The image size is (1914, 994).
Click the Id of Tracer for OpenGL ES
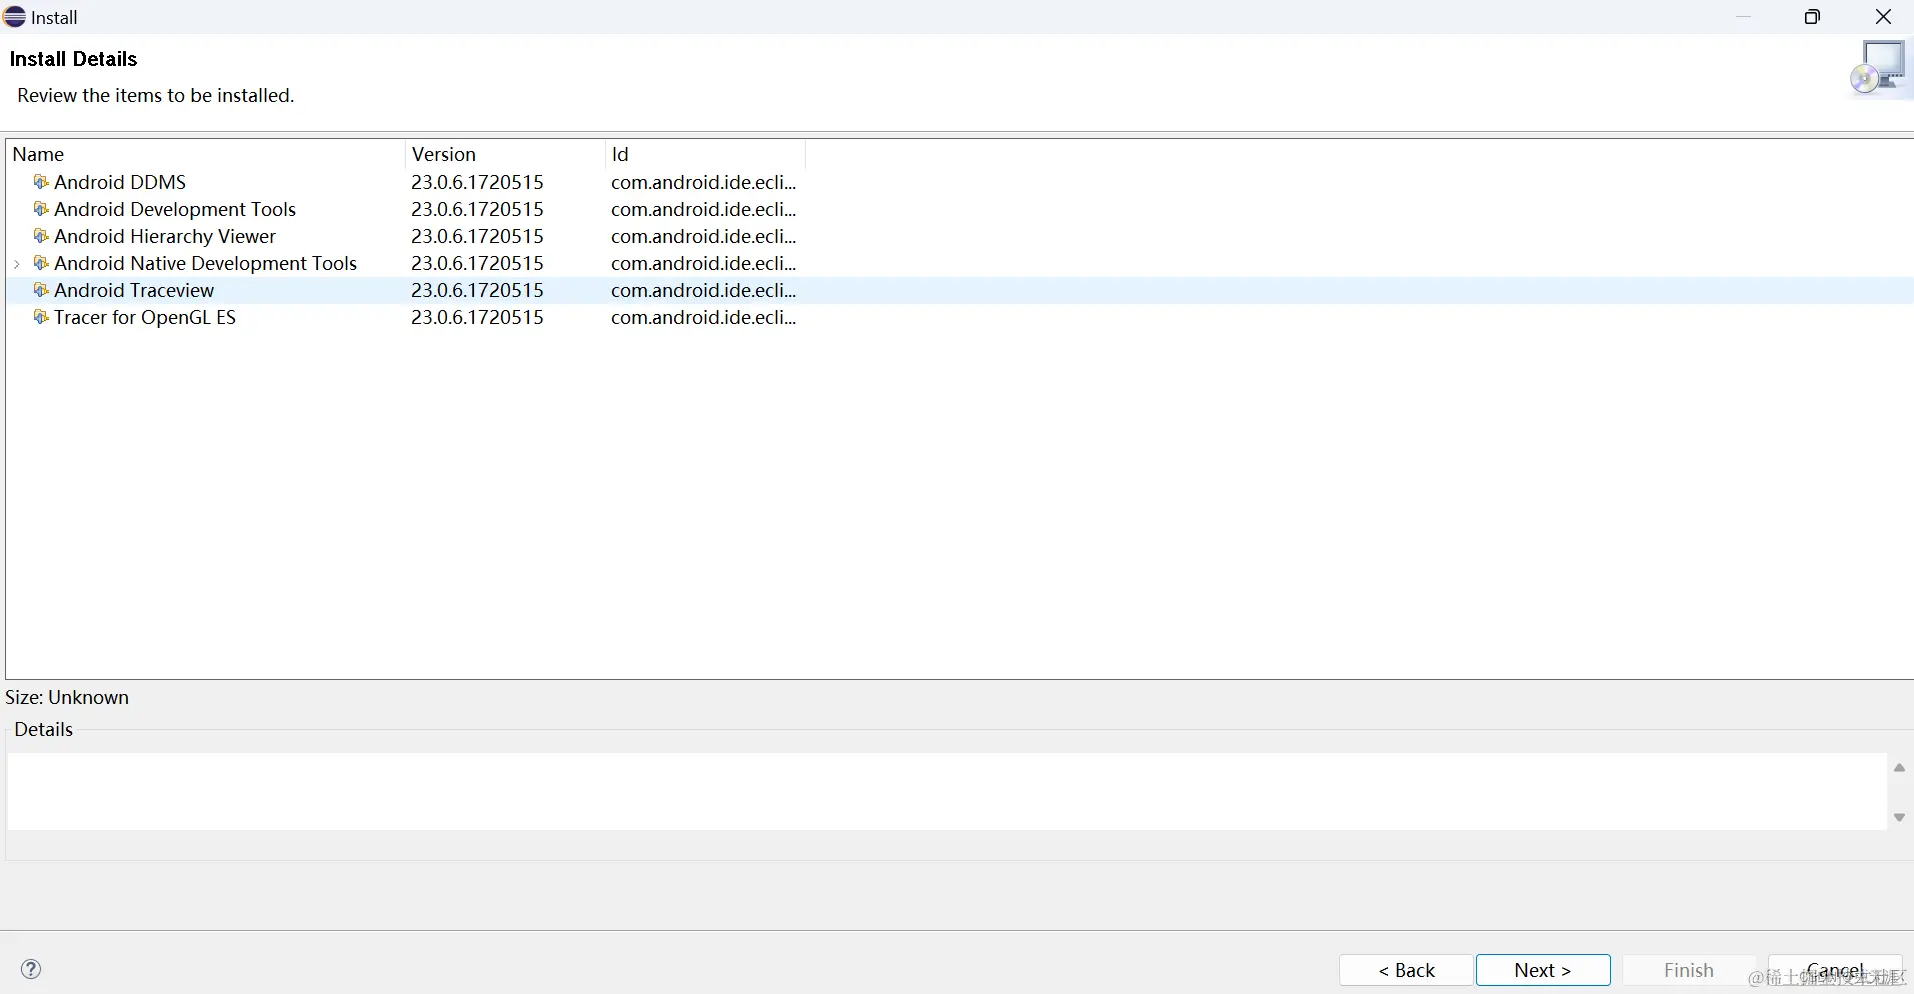(x=704, y=317)
